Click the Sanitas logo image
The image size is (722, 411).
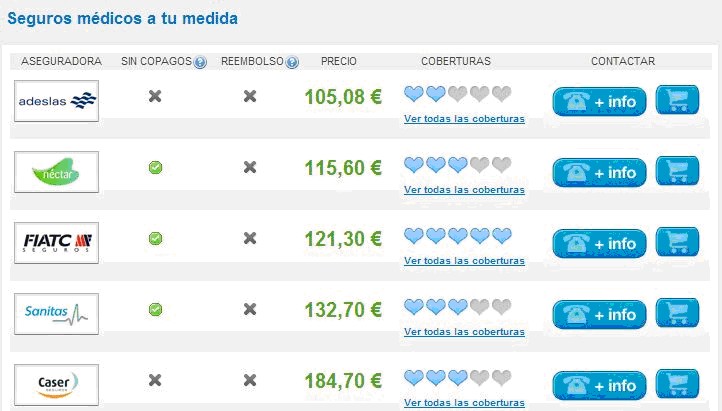pos(57,314)
